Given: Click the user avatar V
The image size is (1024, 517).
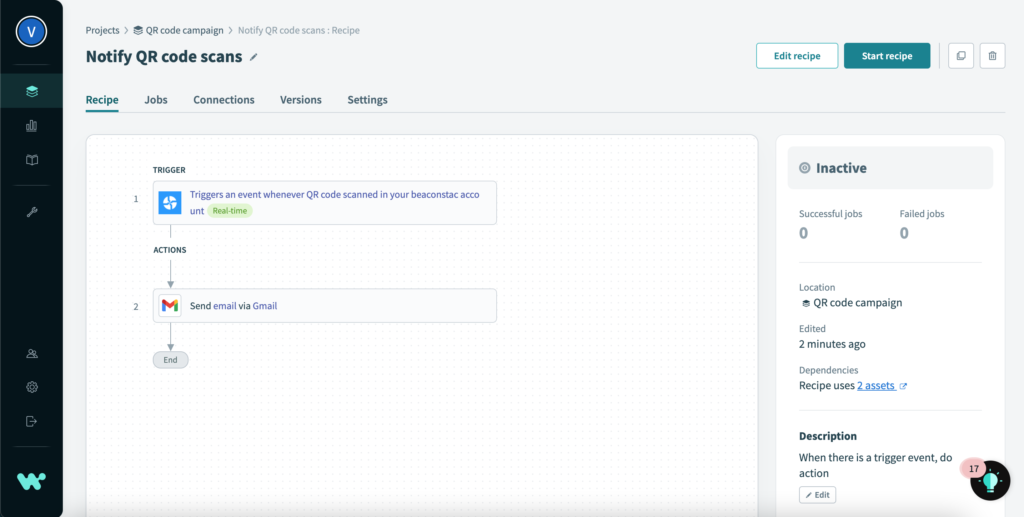Looking at the screenshot, I should 31,32.
